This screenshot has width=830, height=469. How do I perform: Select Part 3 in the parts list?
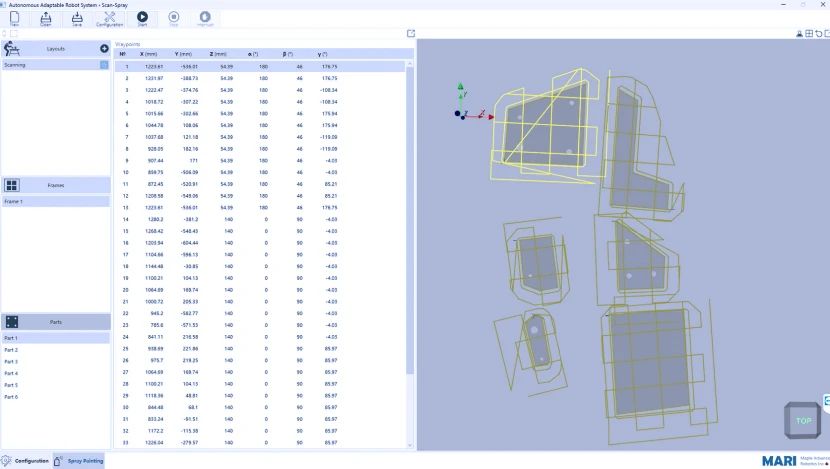tap(11, 362)
